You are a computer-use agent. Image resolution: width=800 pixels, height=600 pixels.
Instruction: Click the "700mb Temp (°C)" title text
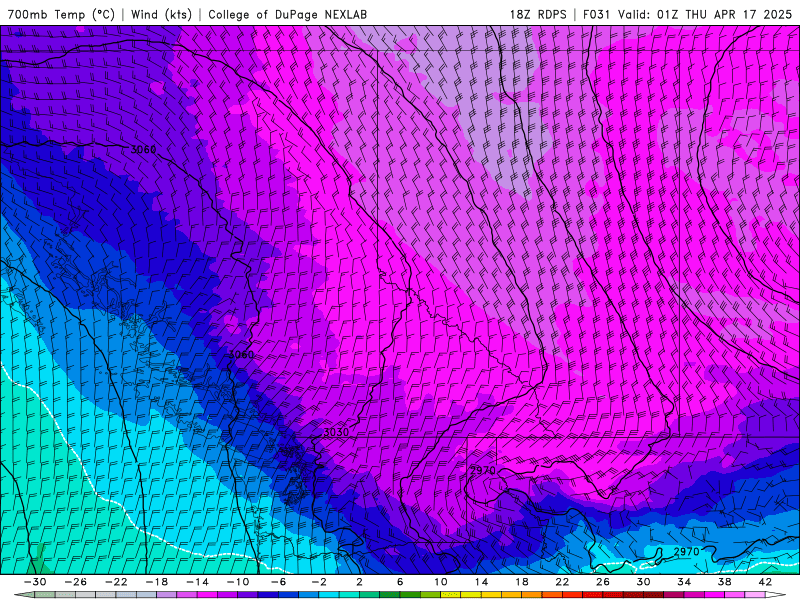62,14
